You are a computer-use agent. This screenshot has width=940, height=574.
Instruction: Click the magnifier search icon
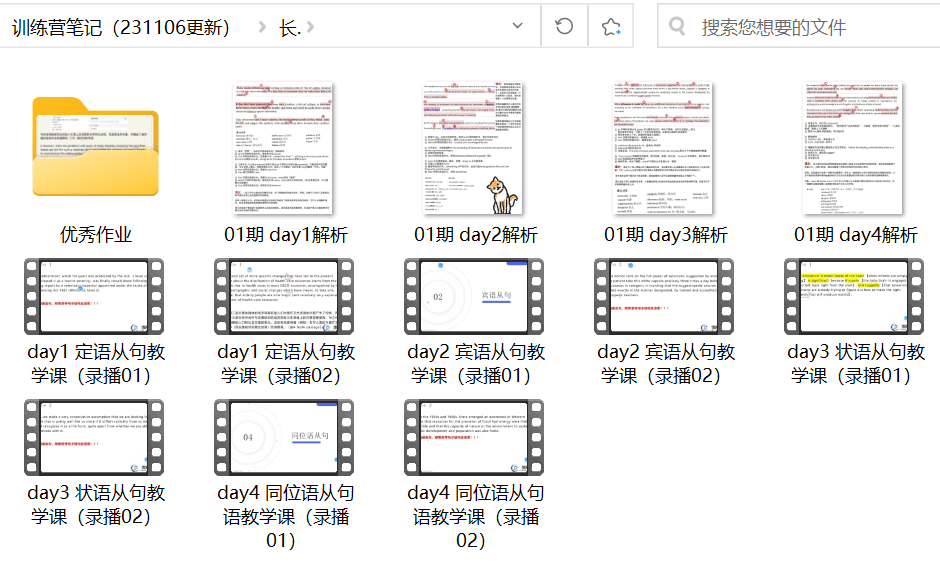pyautogui.click(x=677, y=27)
